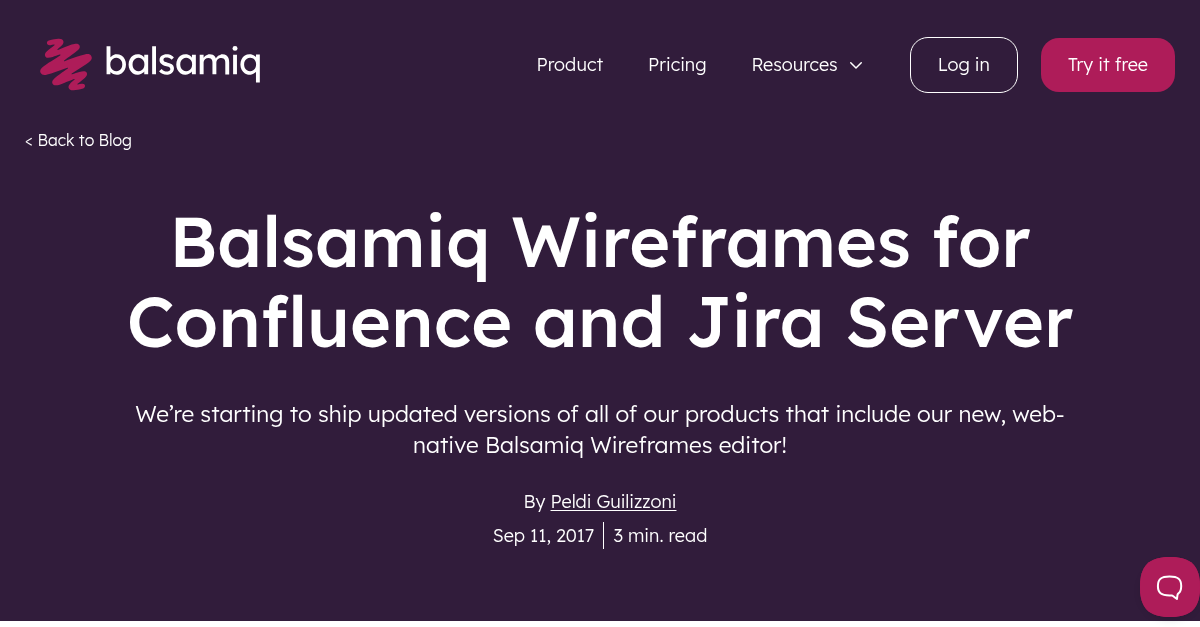Click the balsamiq wordmark text
Screen dimensions: 1200x627
[183, 63]
